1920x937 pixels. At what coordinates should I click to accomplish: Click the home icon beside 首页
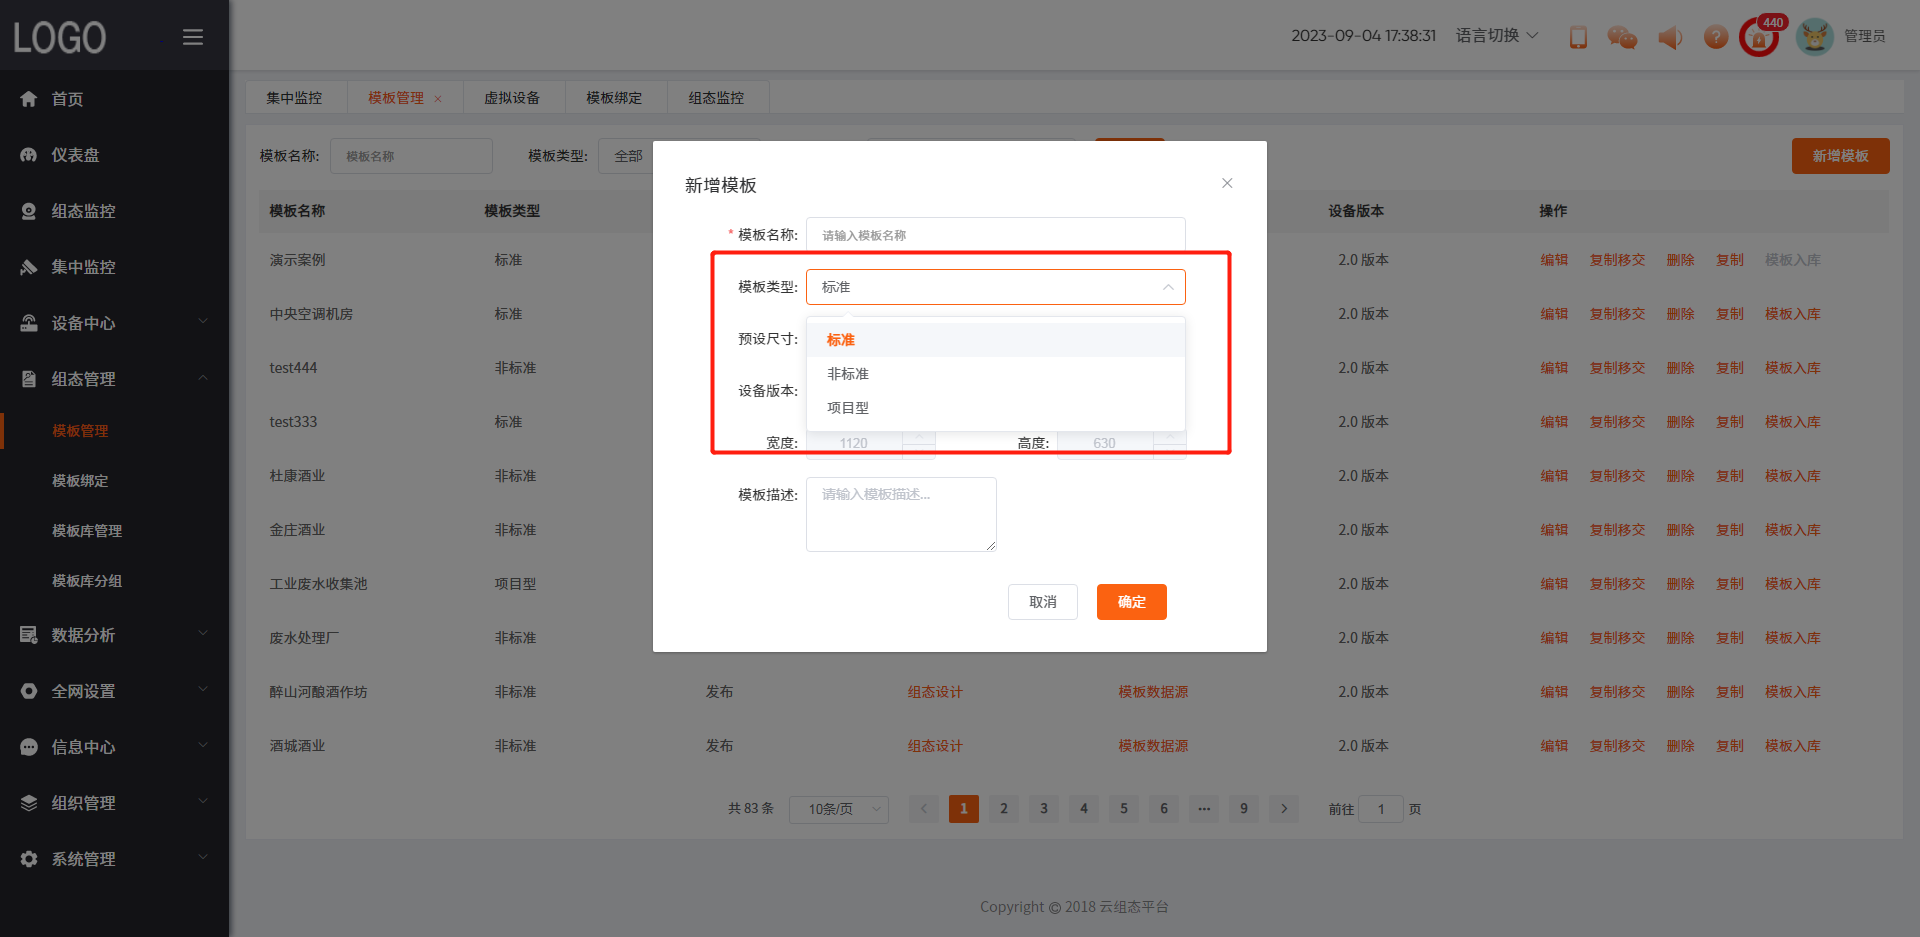(29, 99)
